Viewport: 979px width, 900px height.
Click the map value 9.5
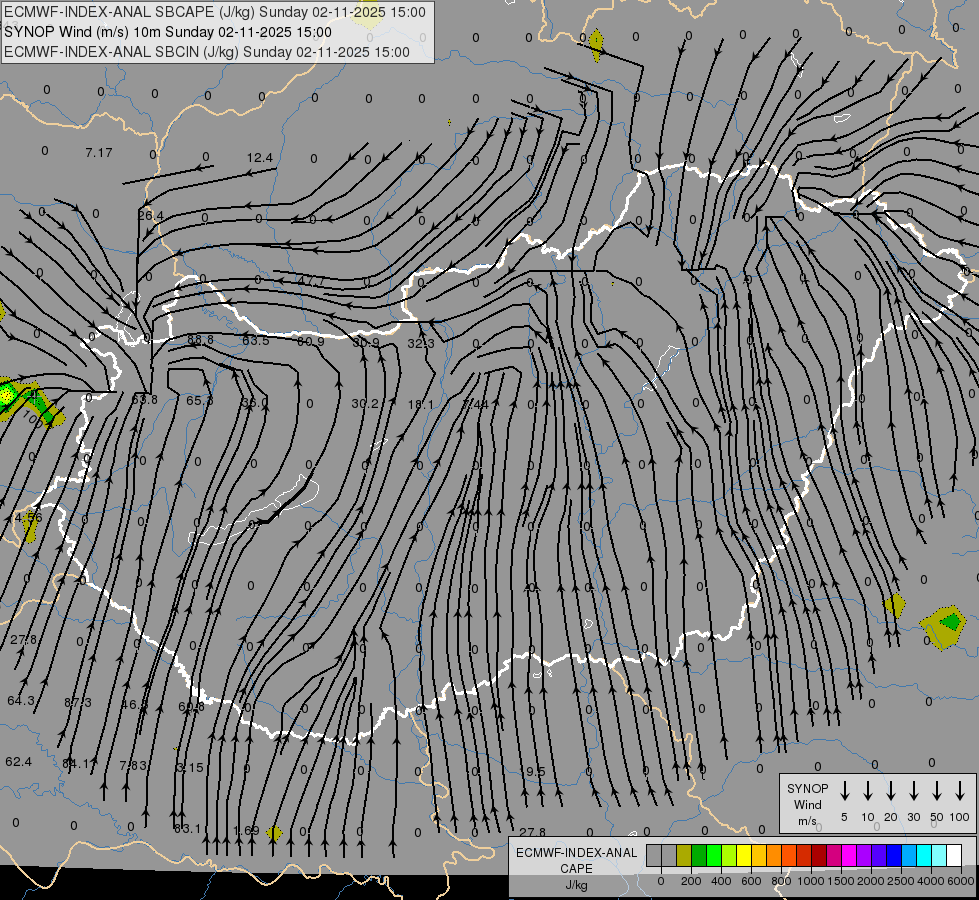536,771
